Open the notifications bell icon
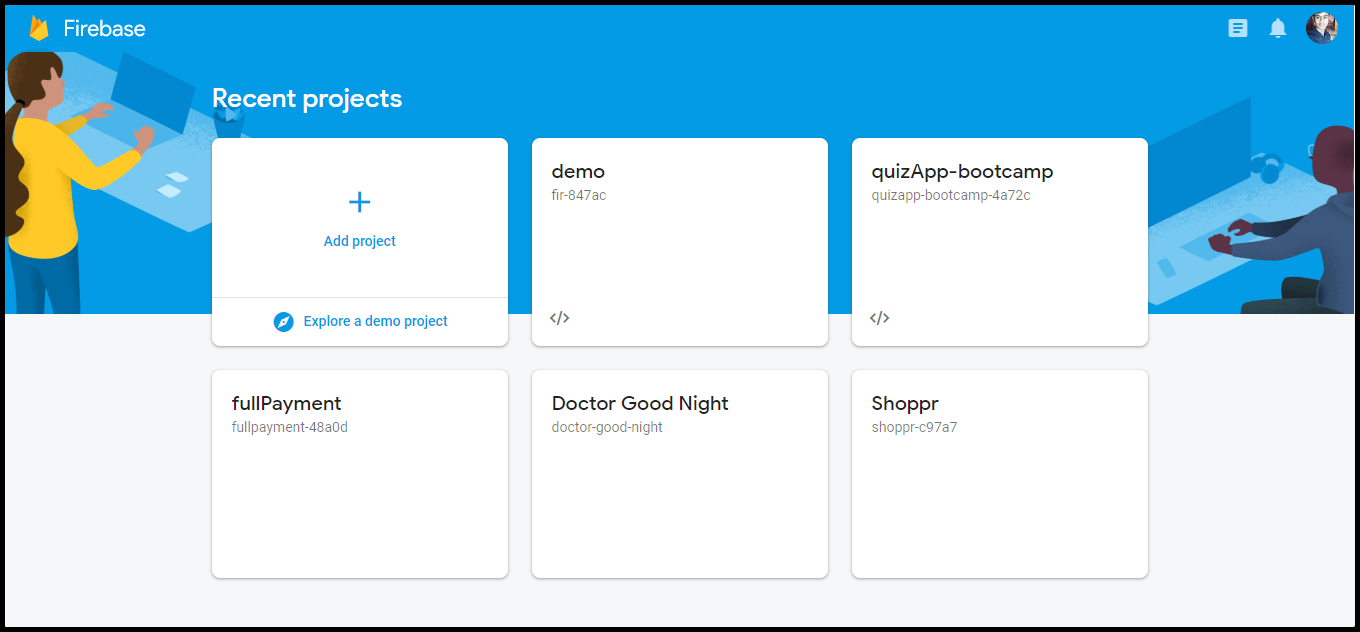This screenshot has height=632, width=1360. click(x=1278, y=28)
